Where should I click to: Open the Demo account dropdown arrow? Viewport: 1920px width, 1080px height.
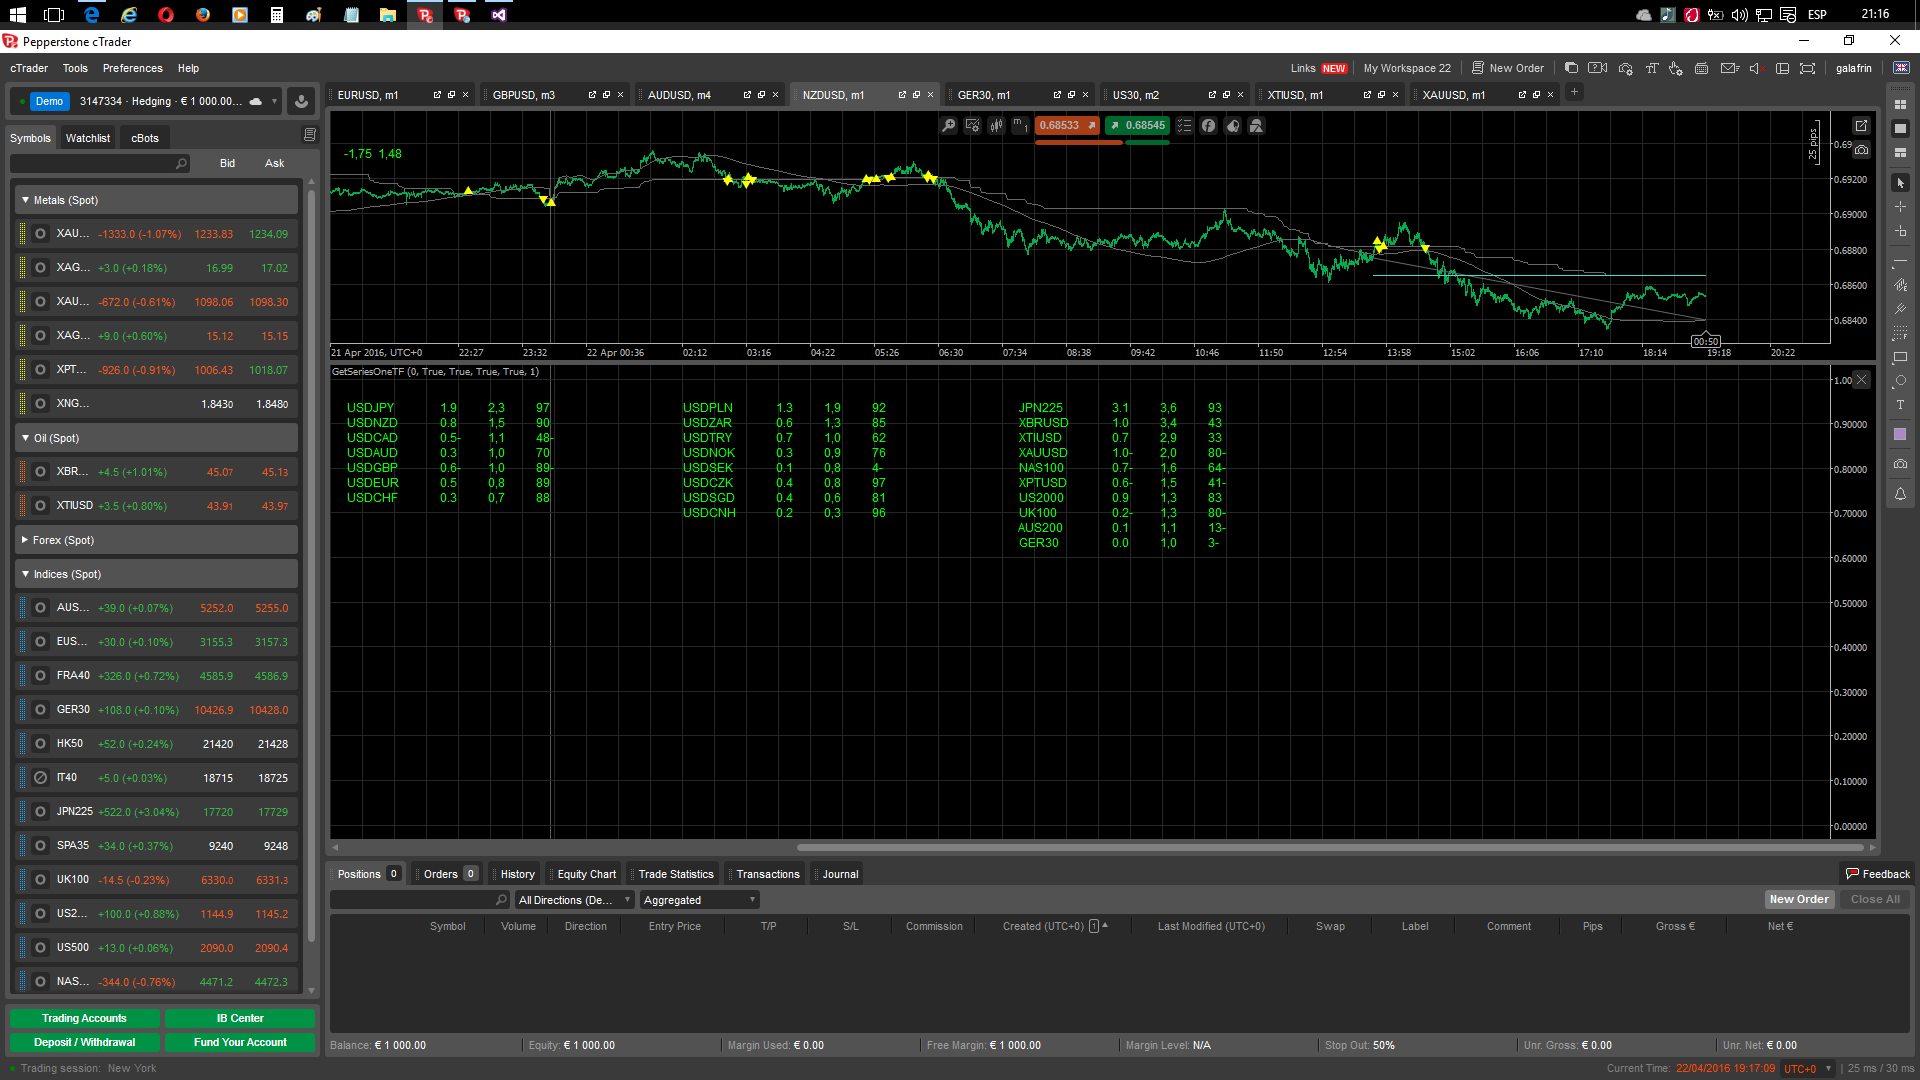coord(274,101)
